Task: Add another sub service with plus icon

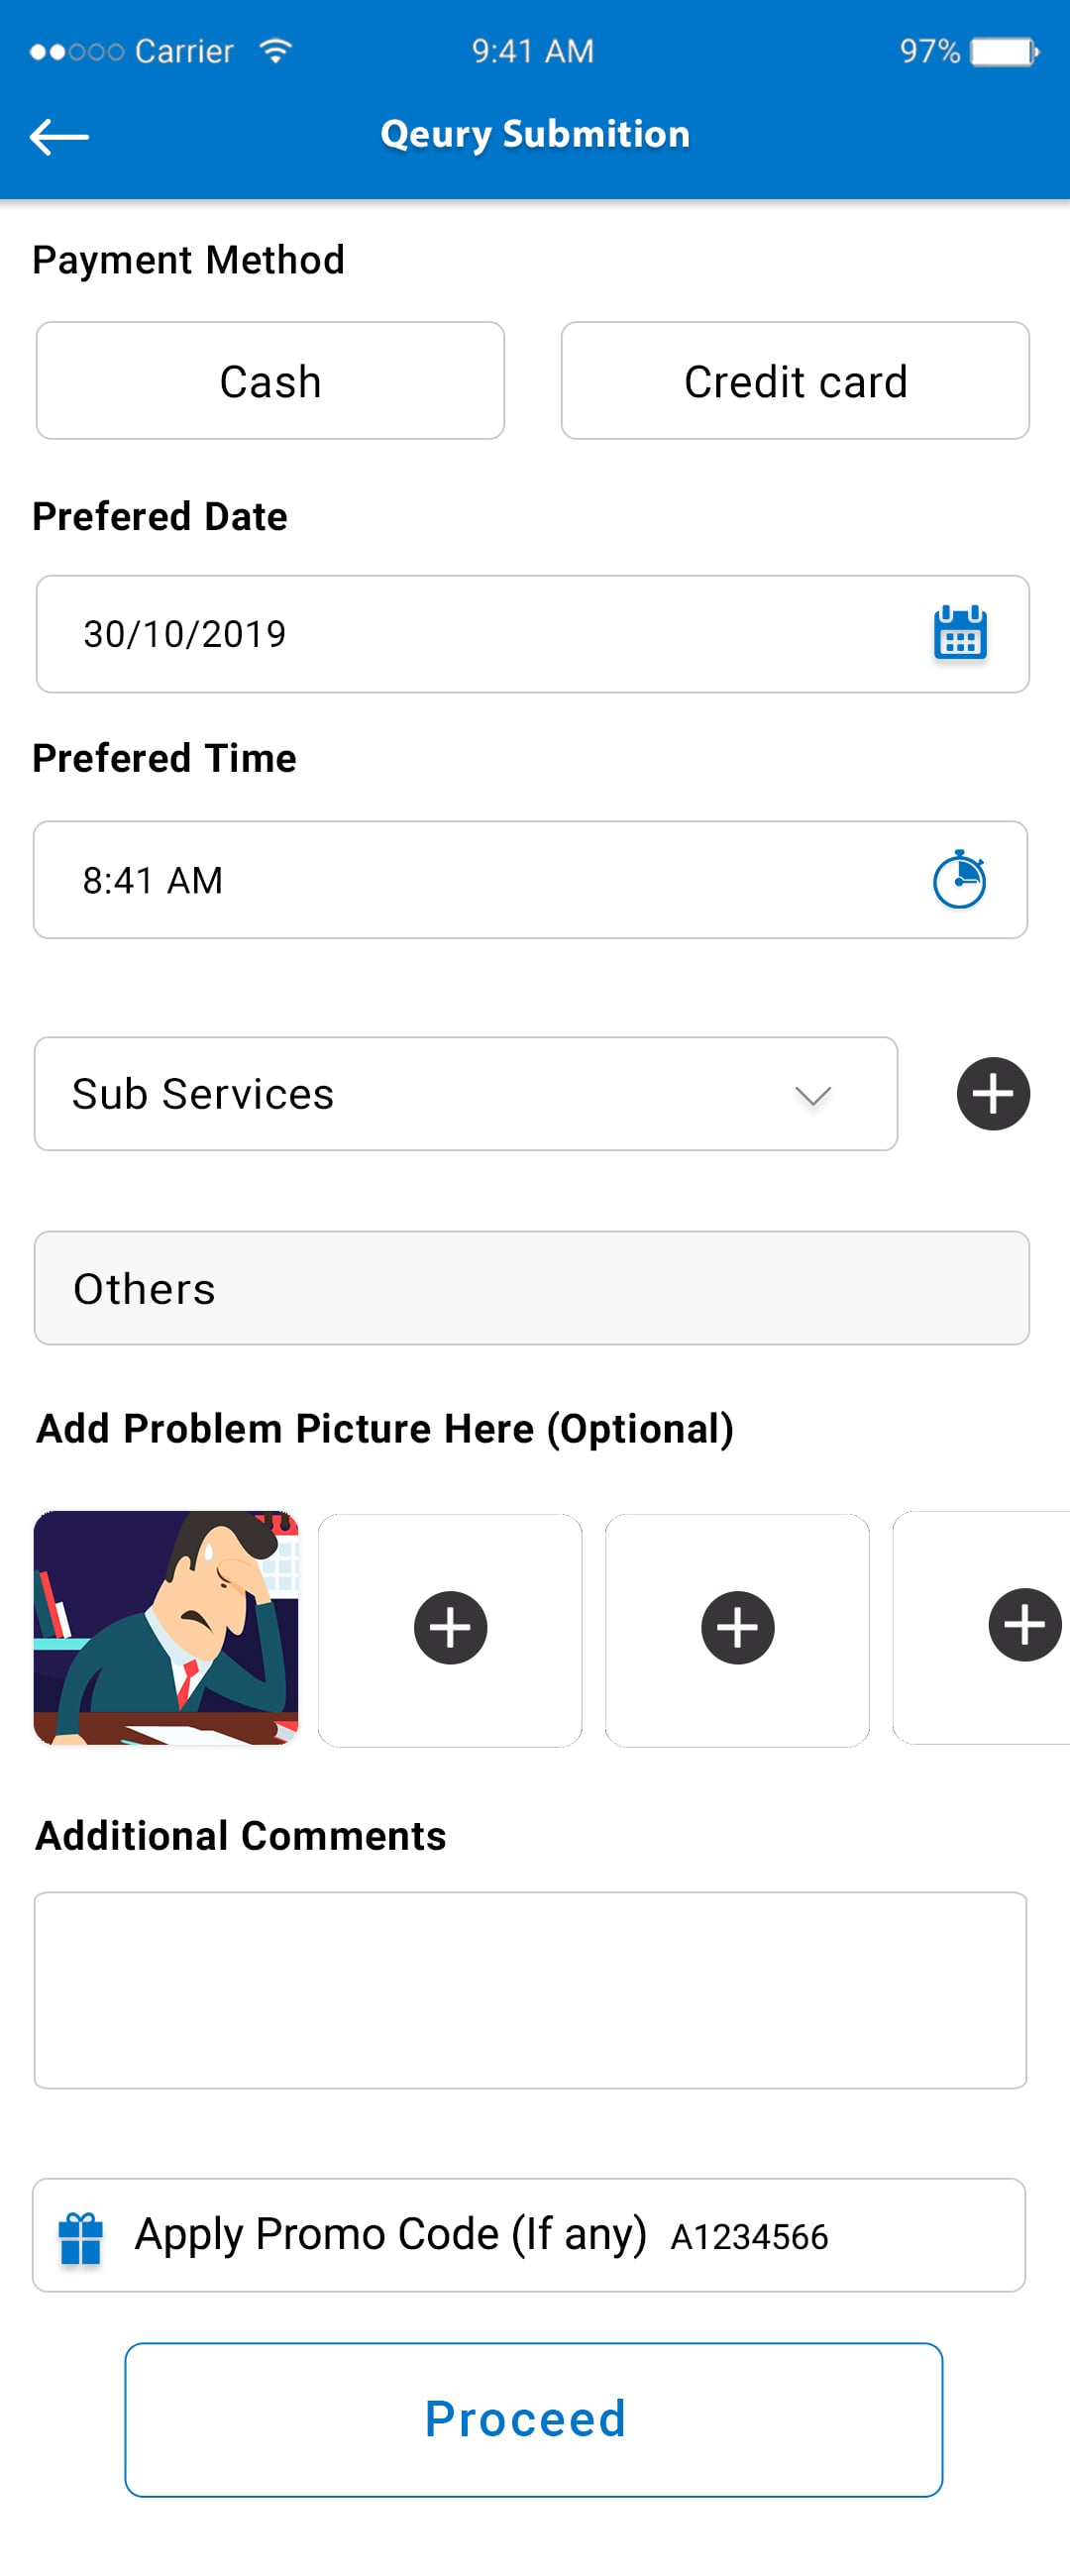Action: (x=992, y=1093)
